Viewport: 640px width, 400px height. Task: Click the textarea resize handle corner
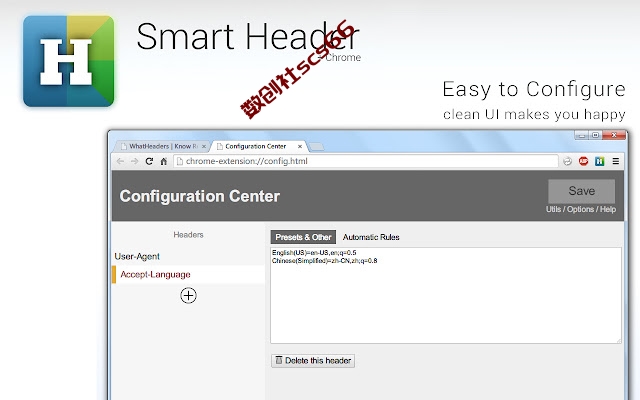(619, 341)
